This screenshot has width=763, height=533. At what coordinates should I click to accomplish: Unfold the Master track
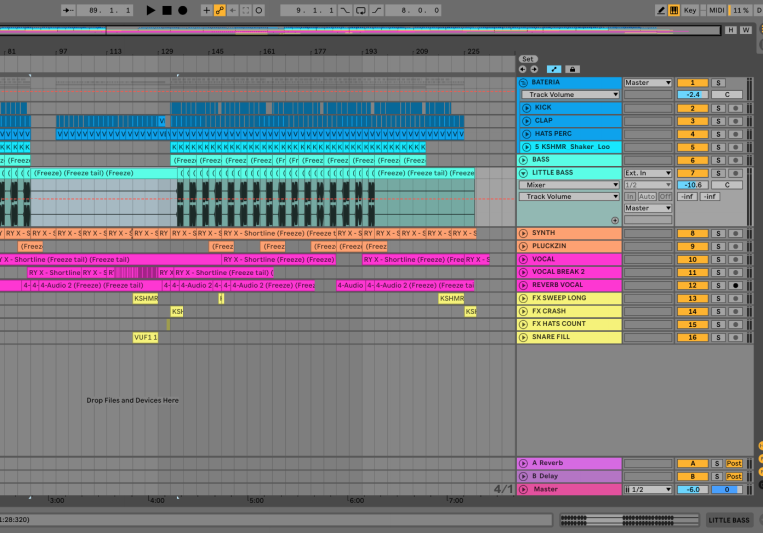tap(524, 489)
